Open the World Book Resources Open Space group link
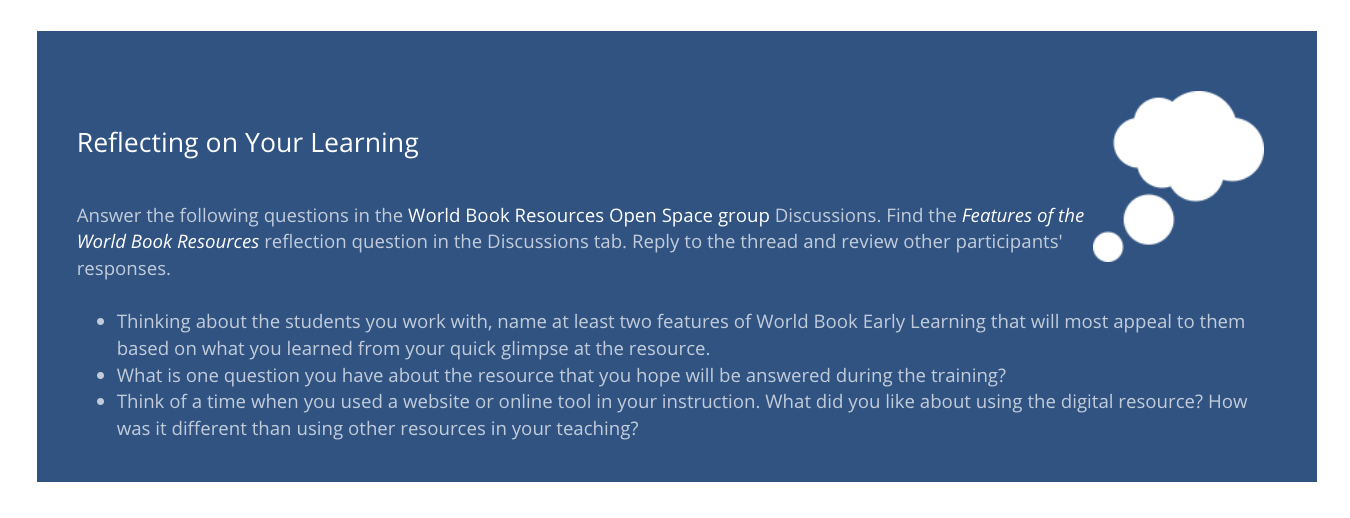 [x=589, y=215]
